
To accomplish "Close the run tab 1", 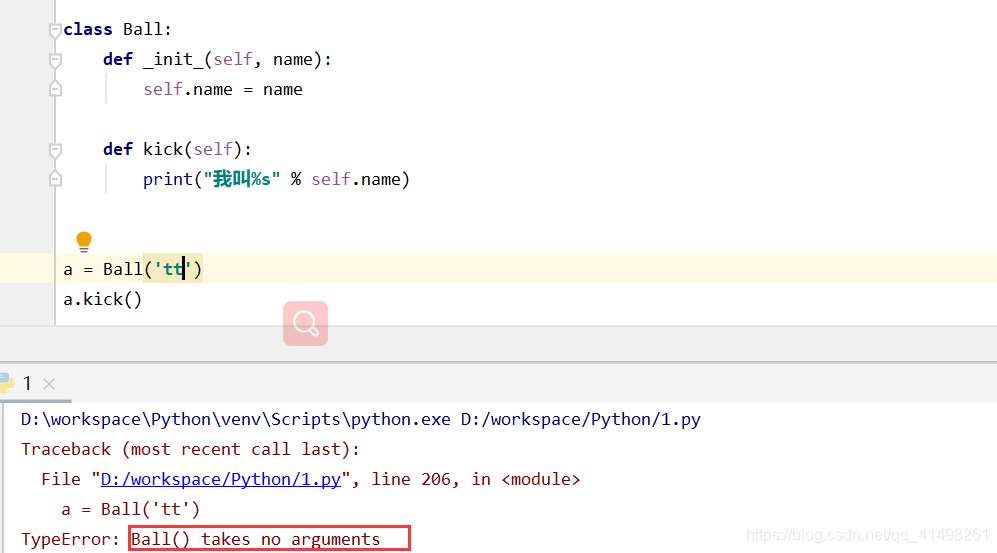I will point(49,384).
